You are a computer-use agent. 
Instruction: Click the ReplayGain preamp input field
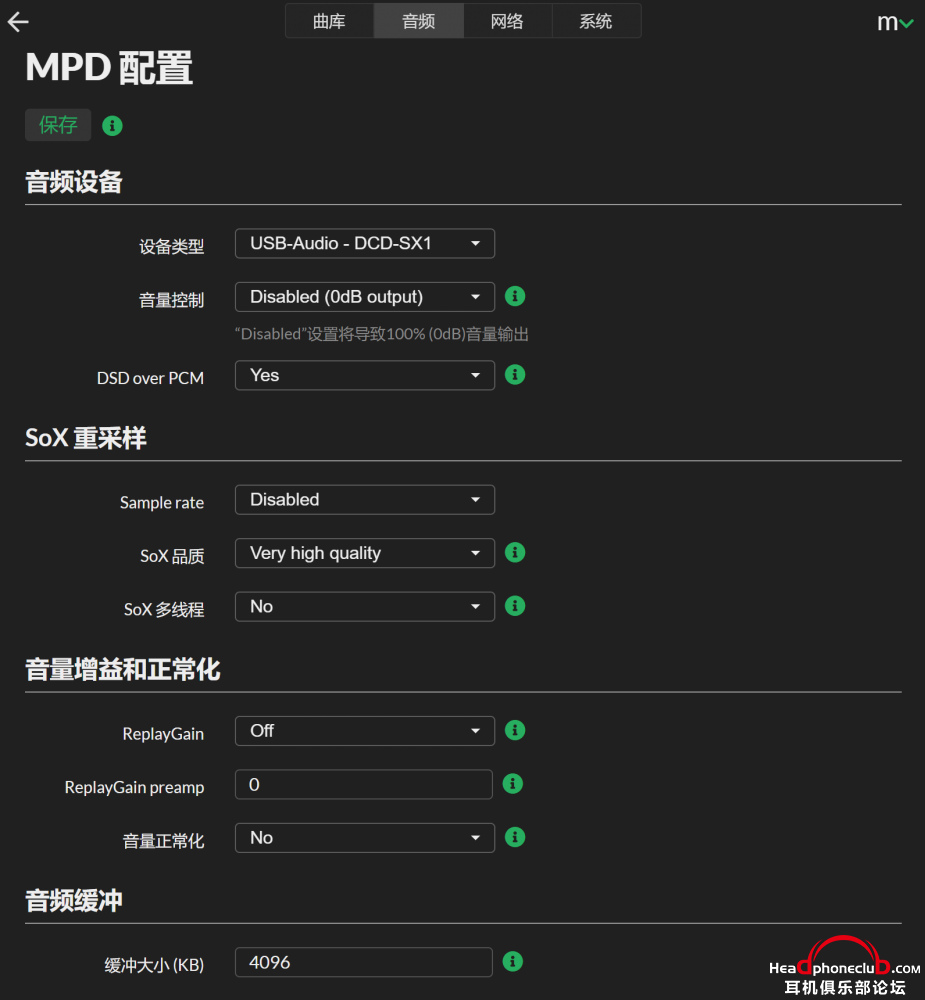[x=364, y=784]
